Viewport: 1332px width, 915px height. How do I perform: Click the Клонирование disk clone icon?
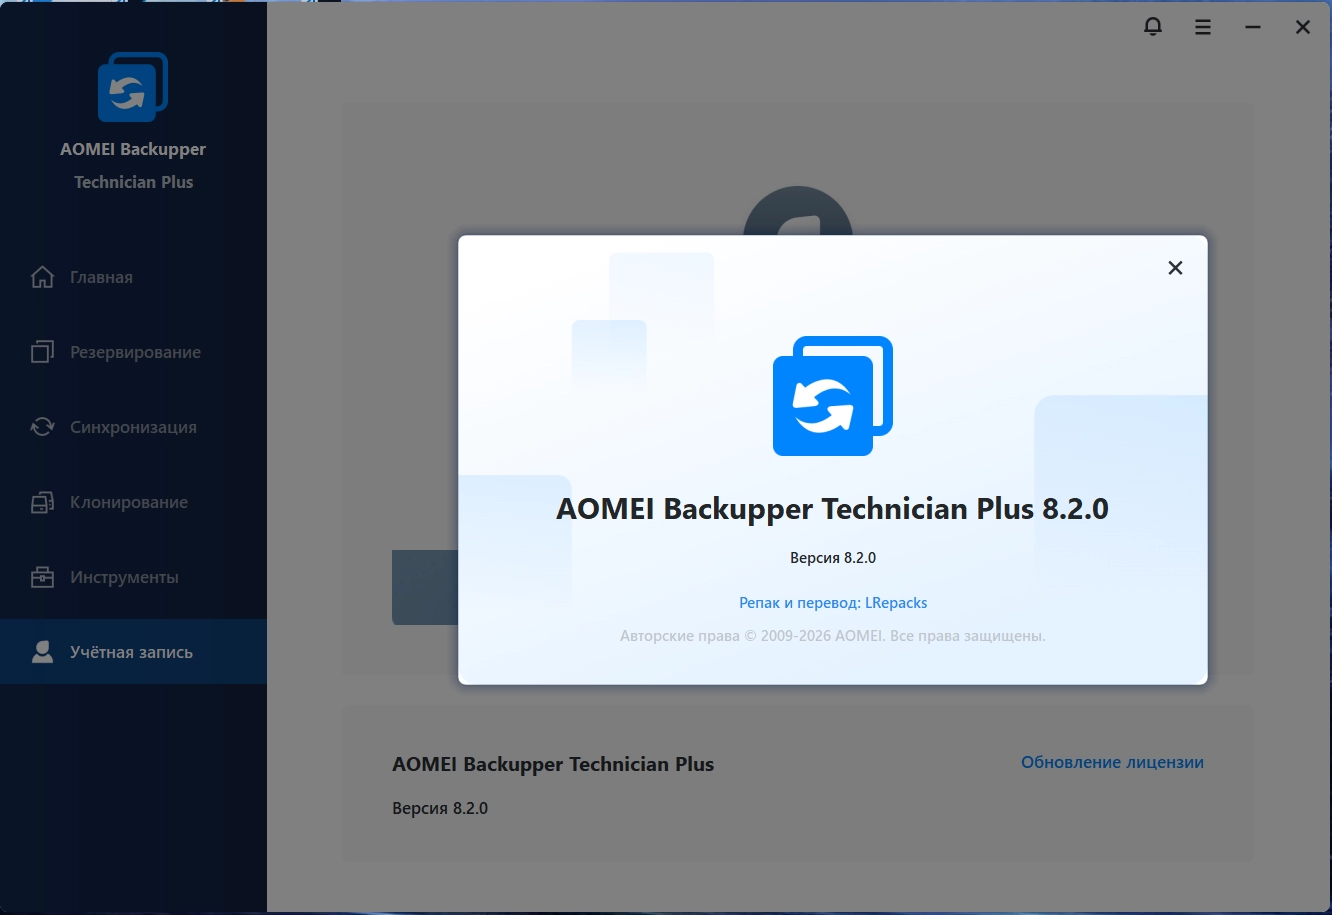(42, 502)
